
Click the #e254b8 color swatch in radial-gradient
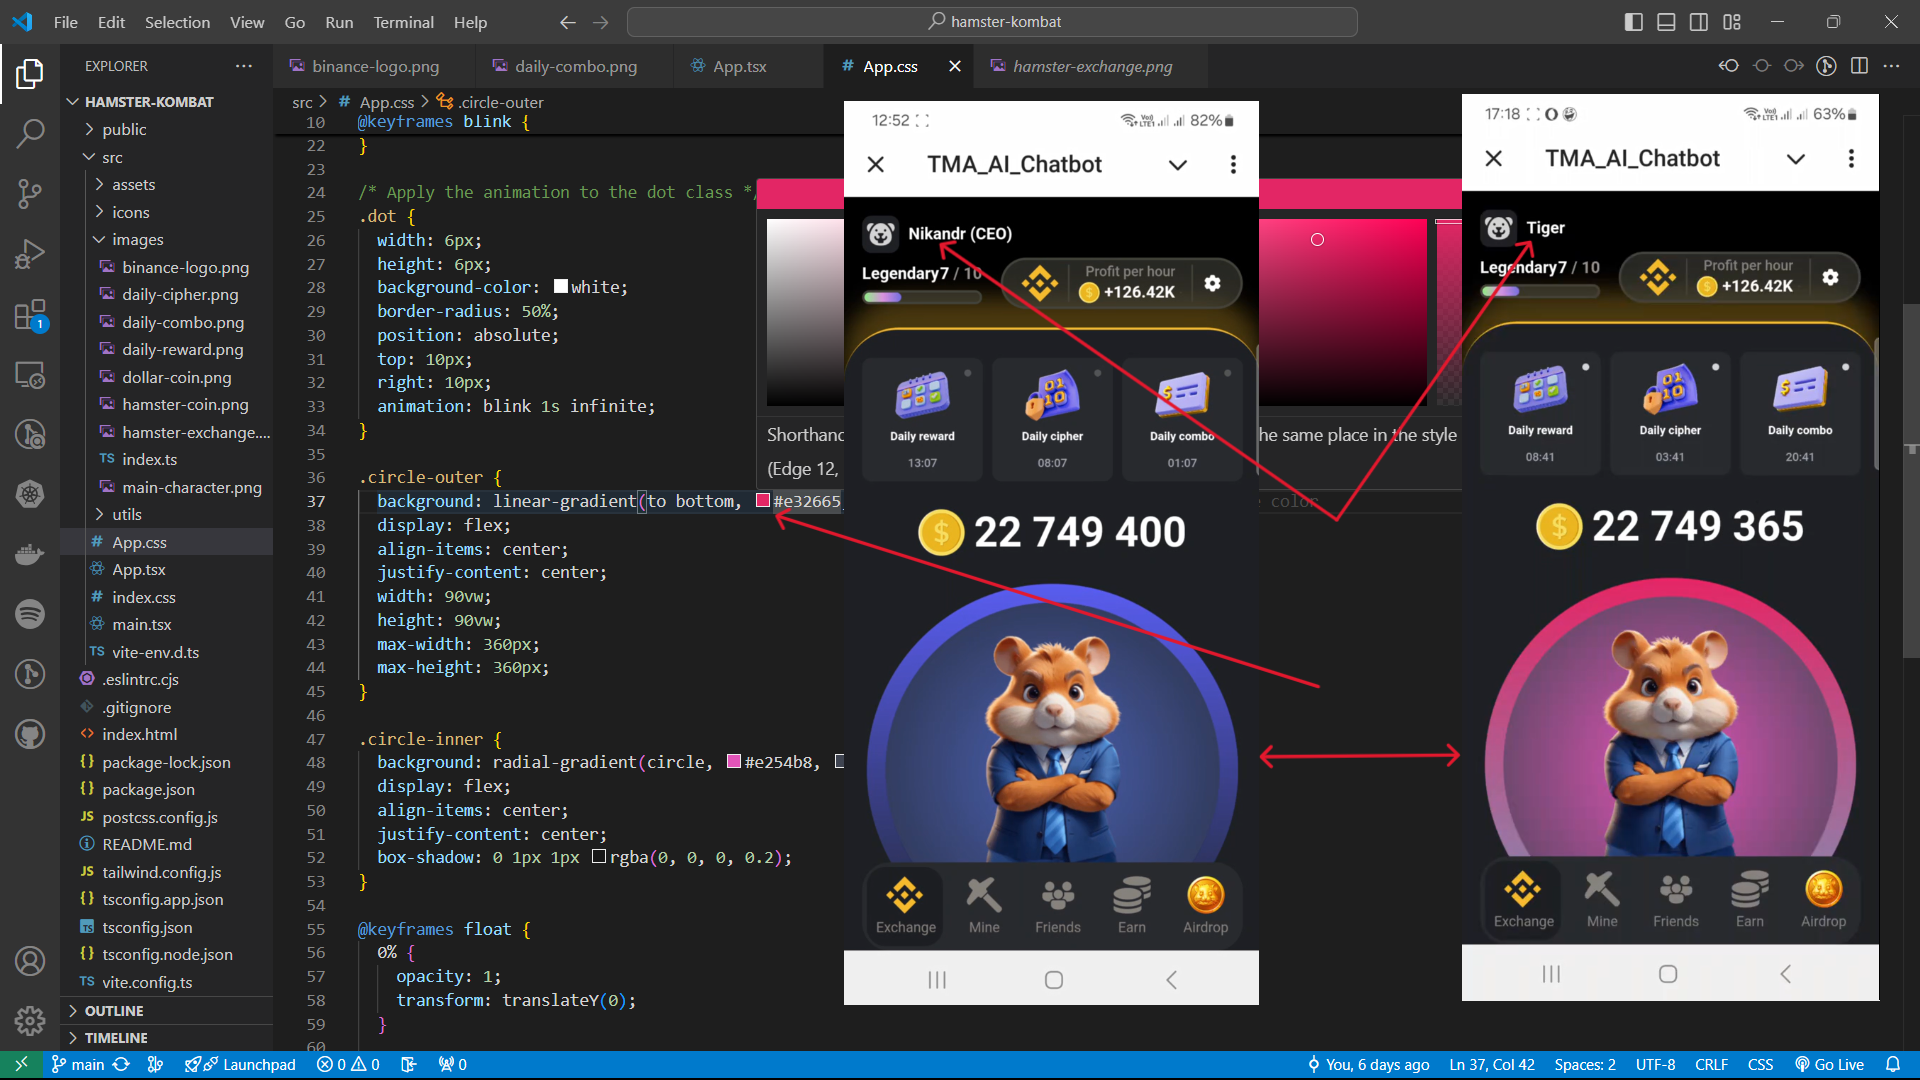pos(734,762)
